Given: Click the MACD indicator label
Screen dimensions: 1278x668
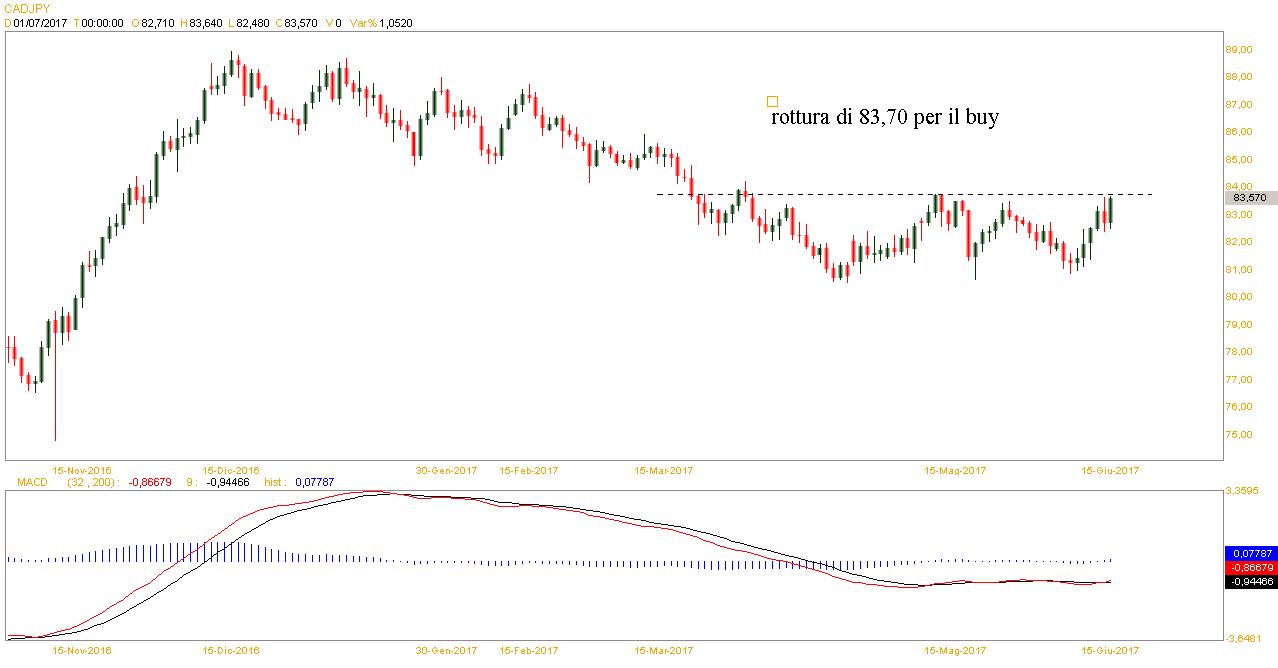Looking at the screenshot, I should 32,483.
